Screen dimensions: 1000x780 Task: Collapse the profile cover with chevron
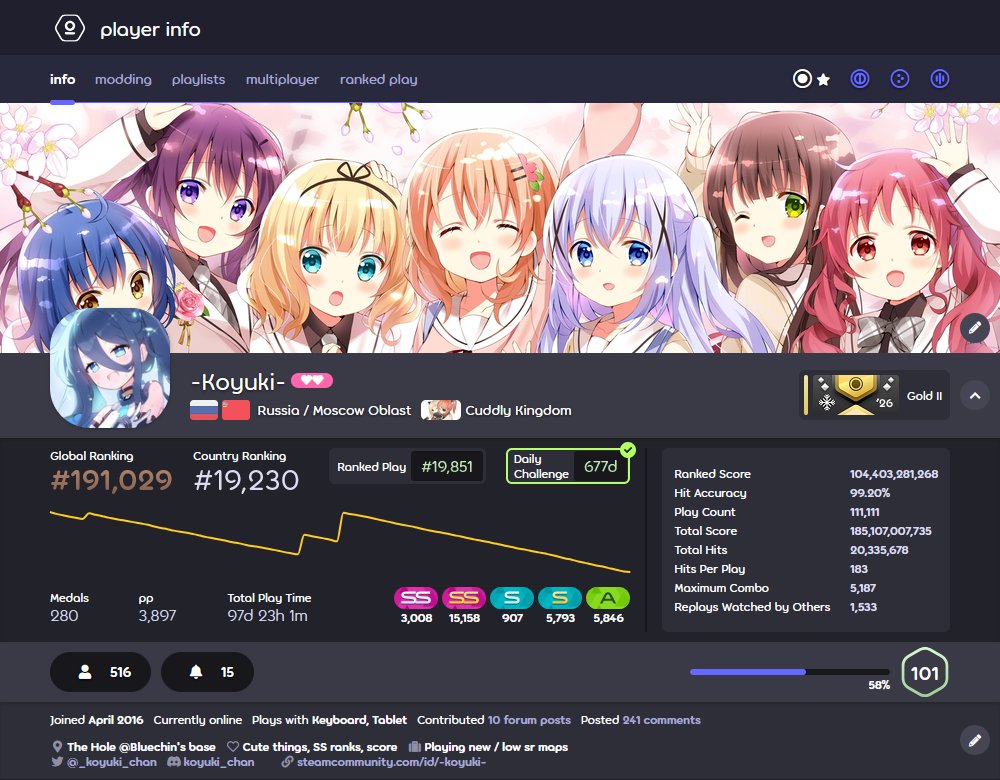pyautogui.click(x=974, y=395)
